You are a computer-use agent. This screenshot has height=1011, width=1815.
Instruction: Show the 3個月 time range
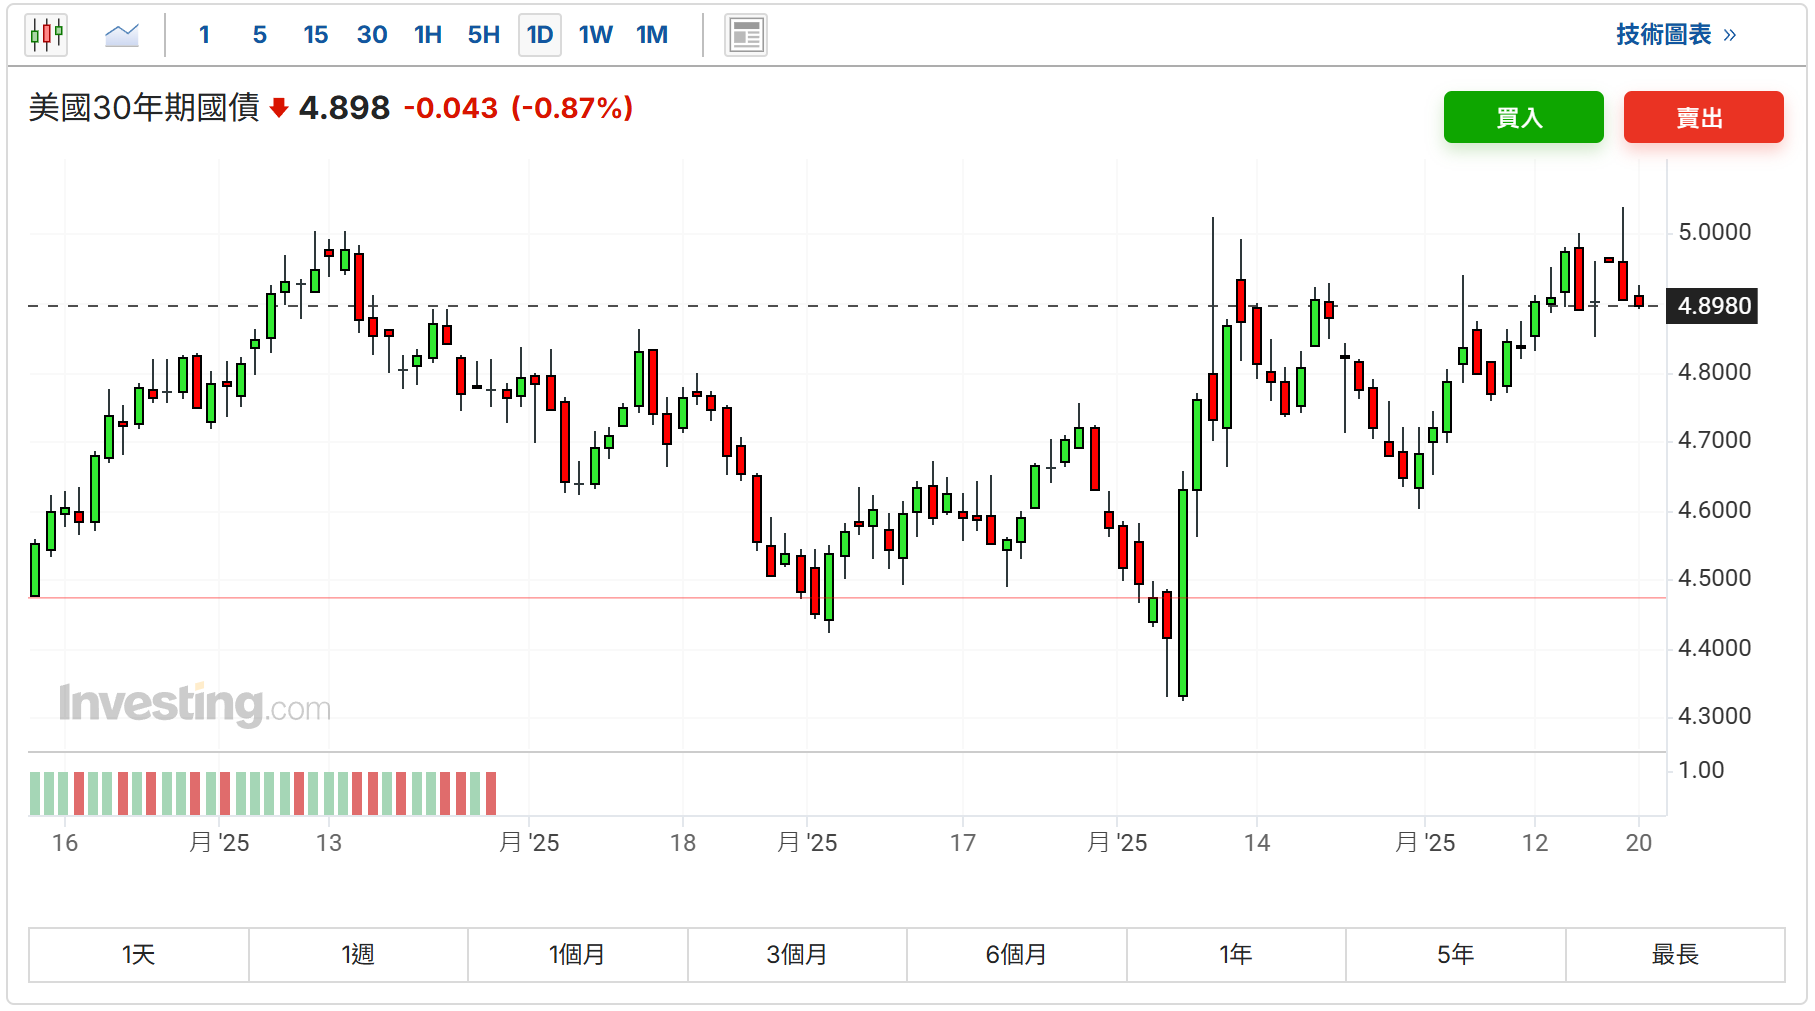797,955
